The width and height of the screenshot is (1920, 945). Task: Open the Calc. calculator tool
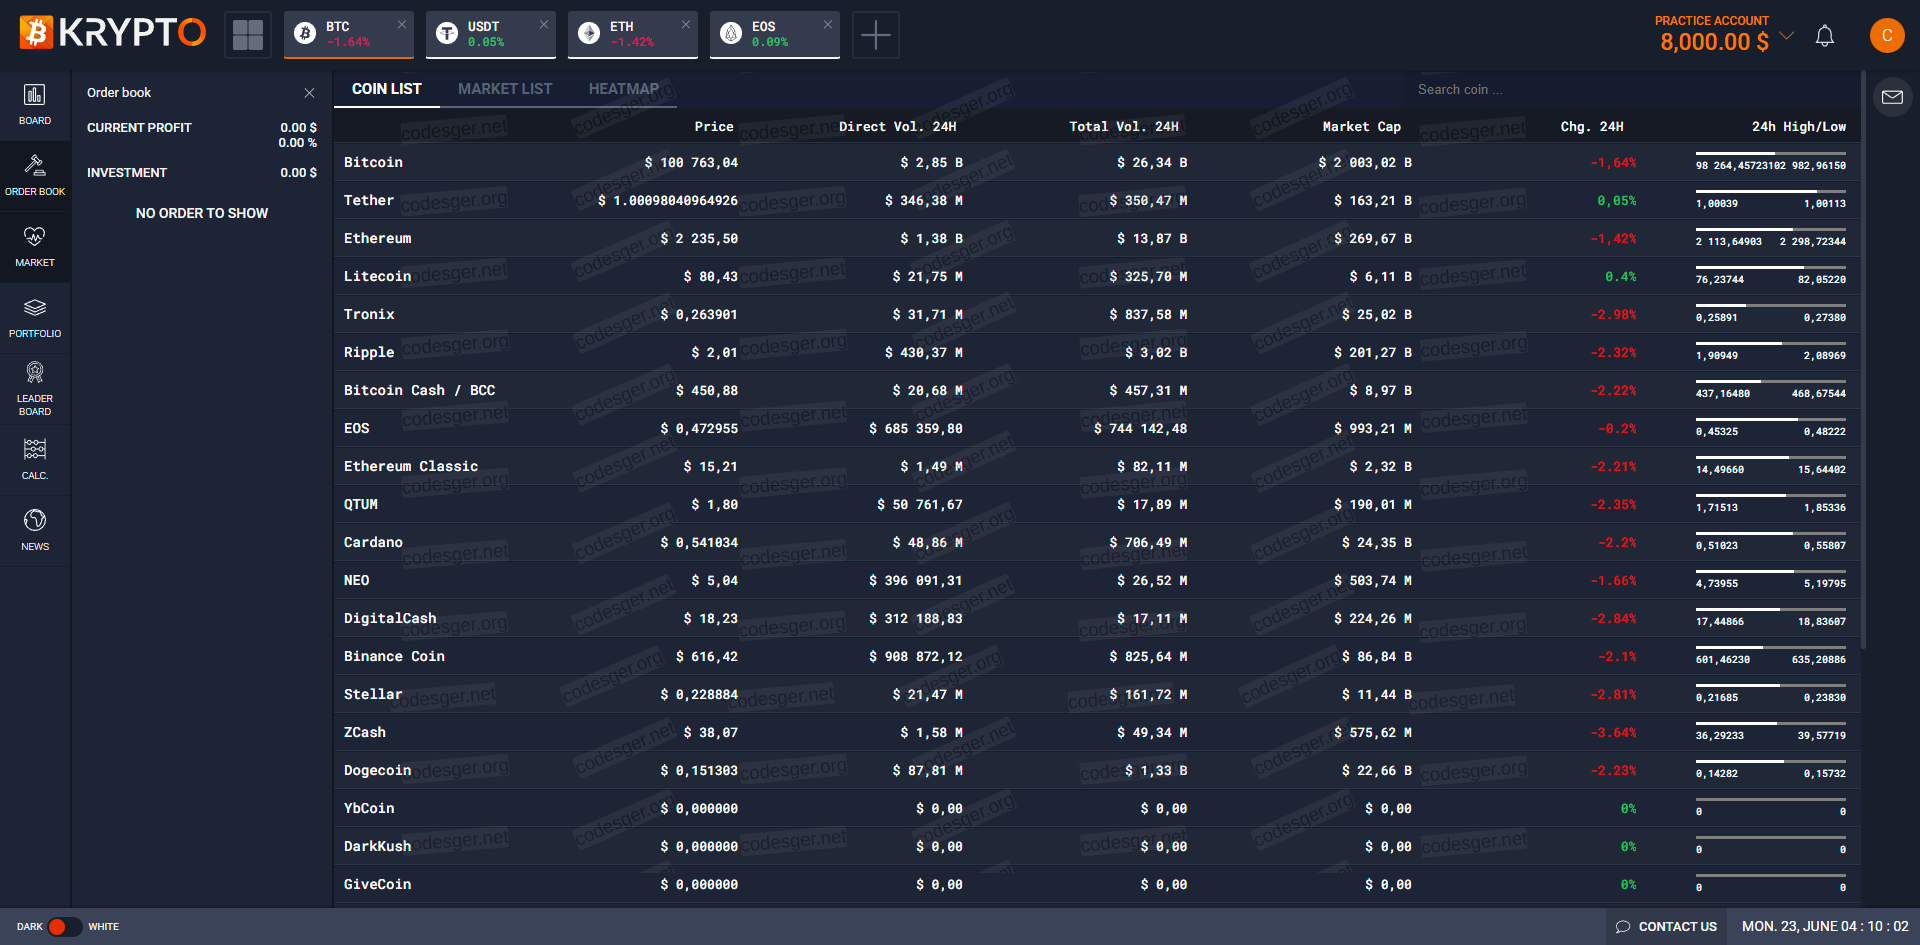(x=35, y=459)
